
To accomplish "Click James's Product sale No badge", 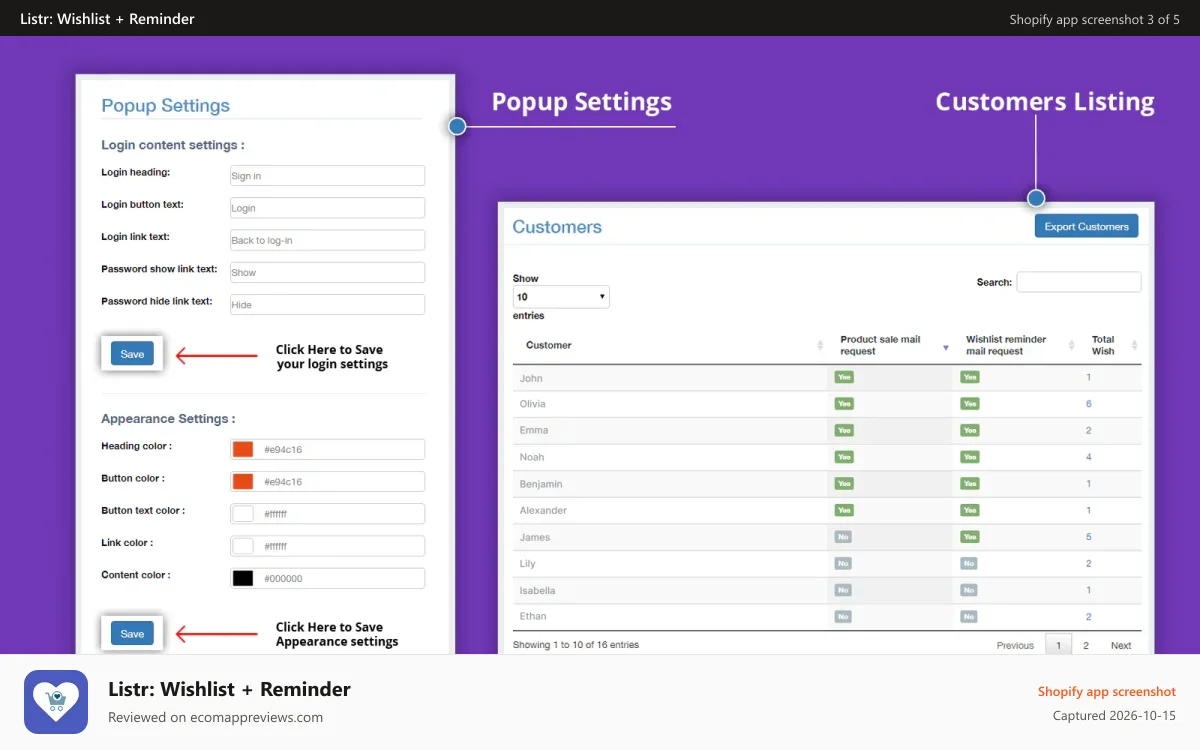I will (843, 537).
